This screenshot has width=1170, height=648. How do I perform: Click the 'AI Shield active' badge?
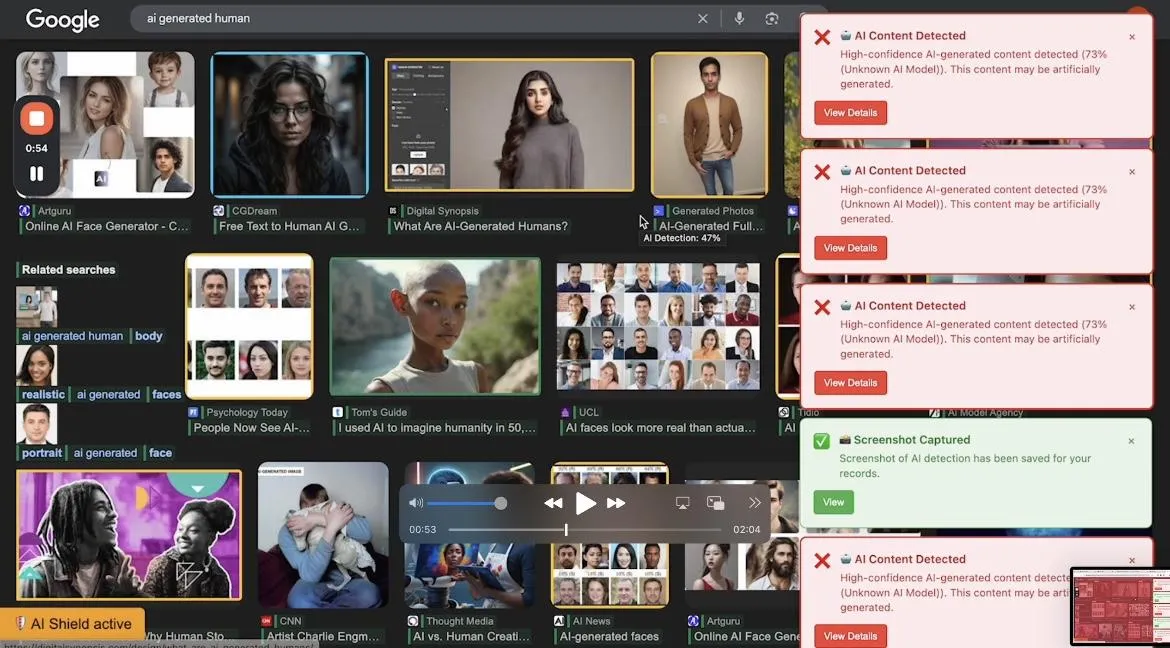pyautogui.click(x=72, y=624)
